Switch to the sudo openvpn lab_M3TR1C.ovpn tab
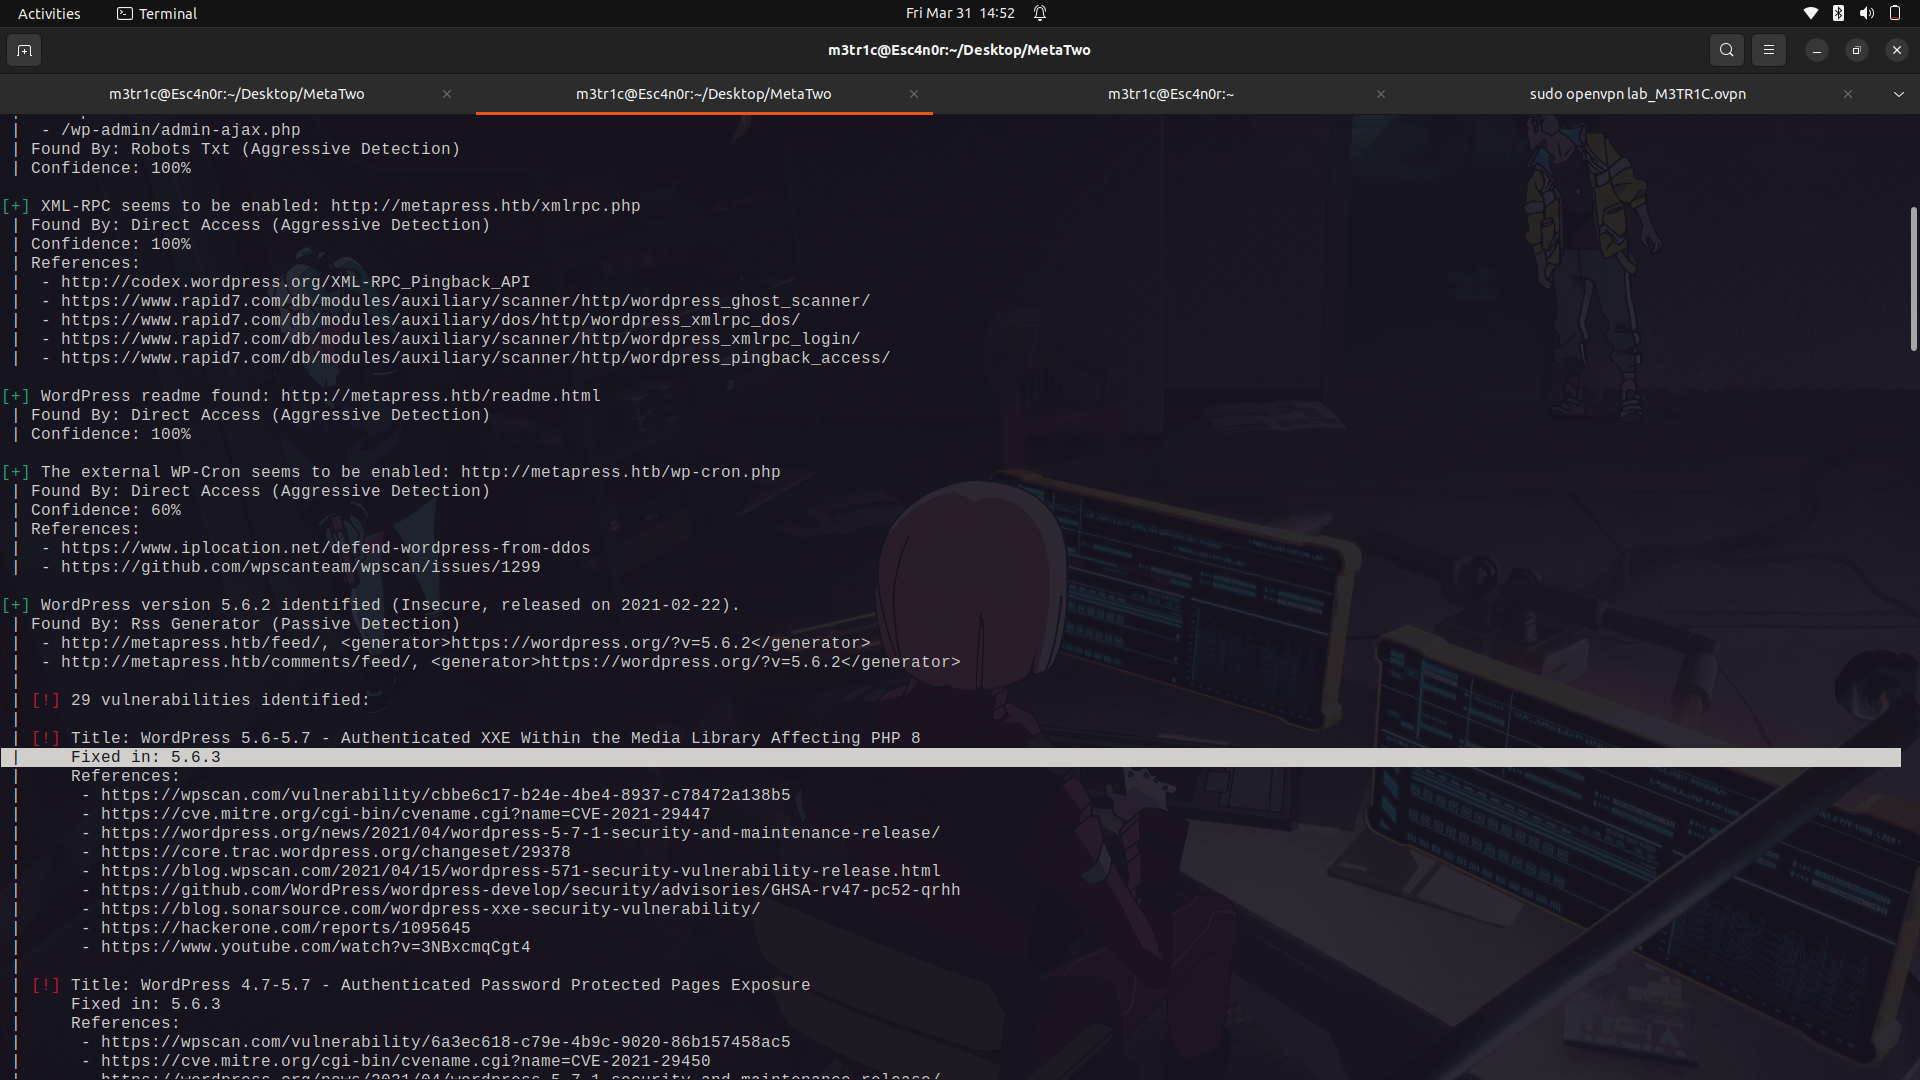This screenshot has height=1080, width=1920. point(1637,94)
